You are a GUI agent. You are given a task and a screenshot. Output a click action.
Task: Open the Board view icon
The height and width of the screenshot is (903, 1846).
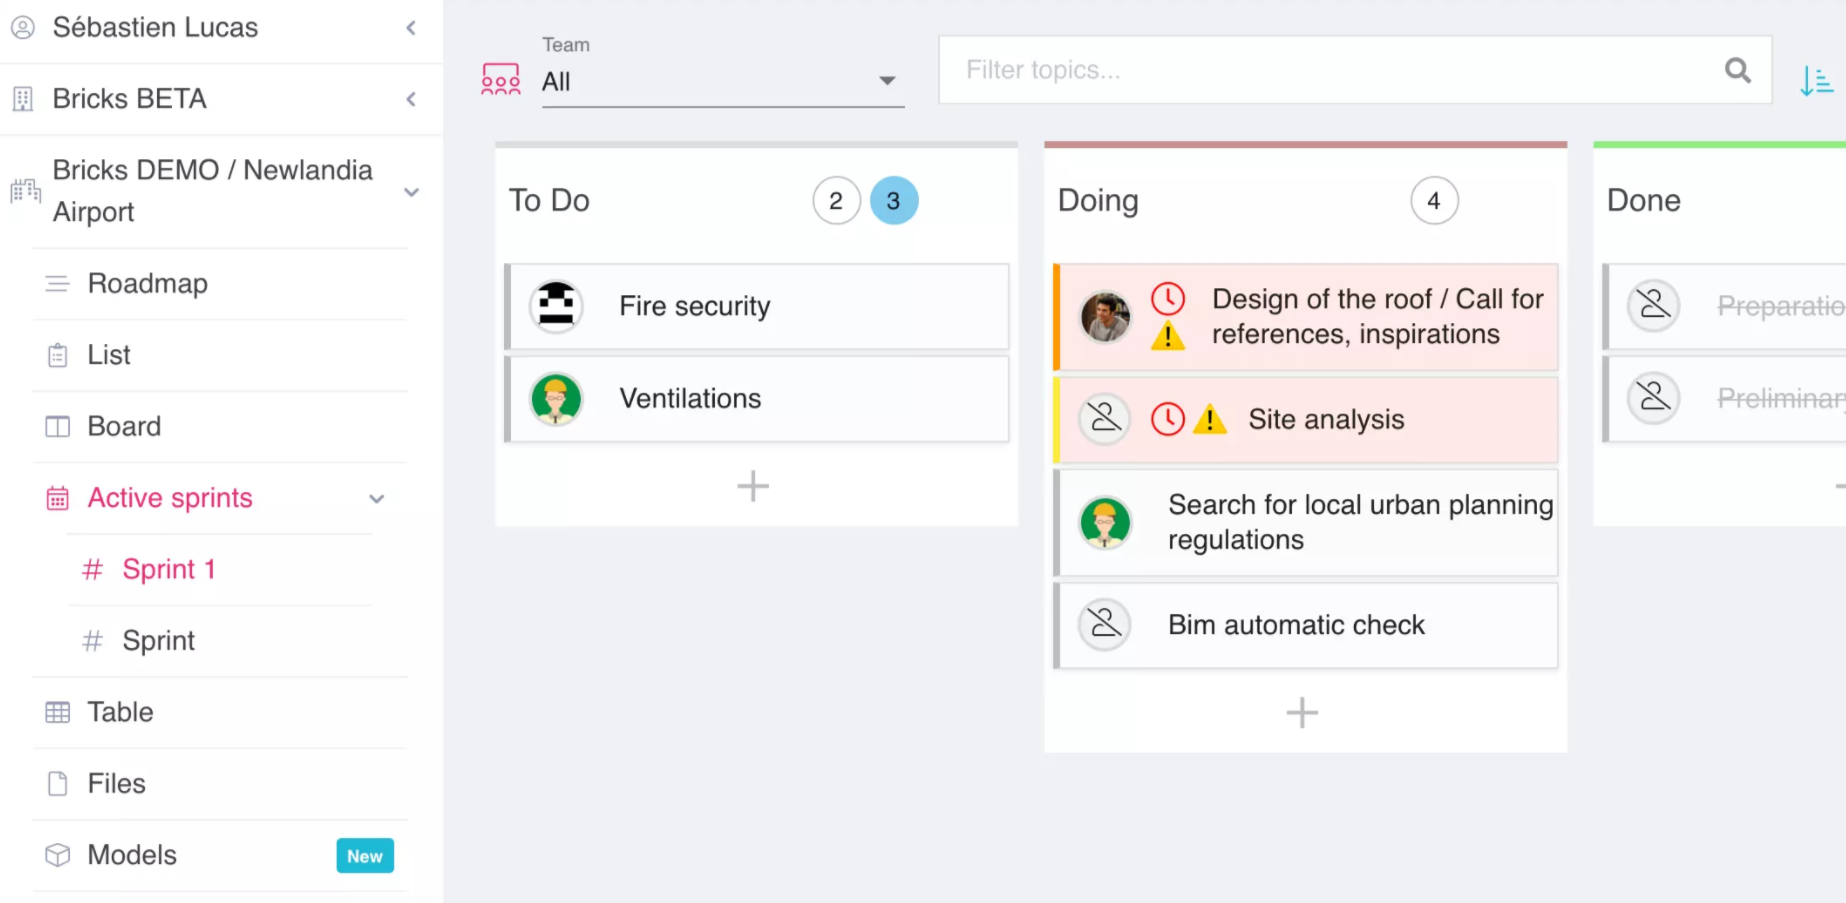click(x=57, y=426)
